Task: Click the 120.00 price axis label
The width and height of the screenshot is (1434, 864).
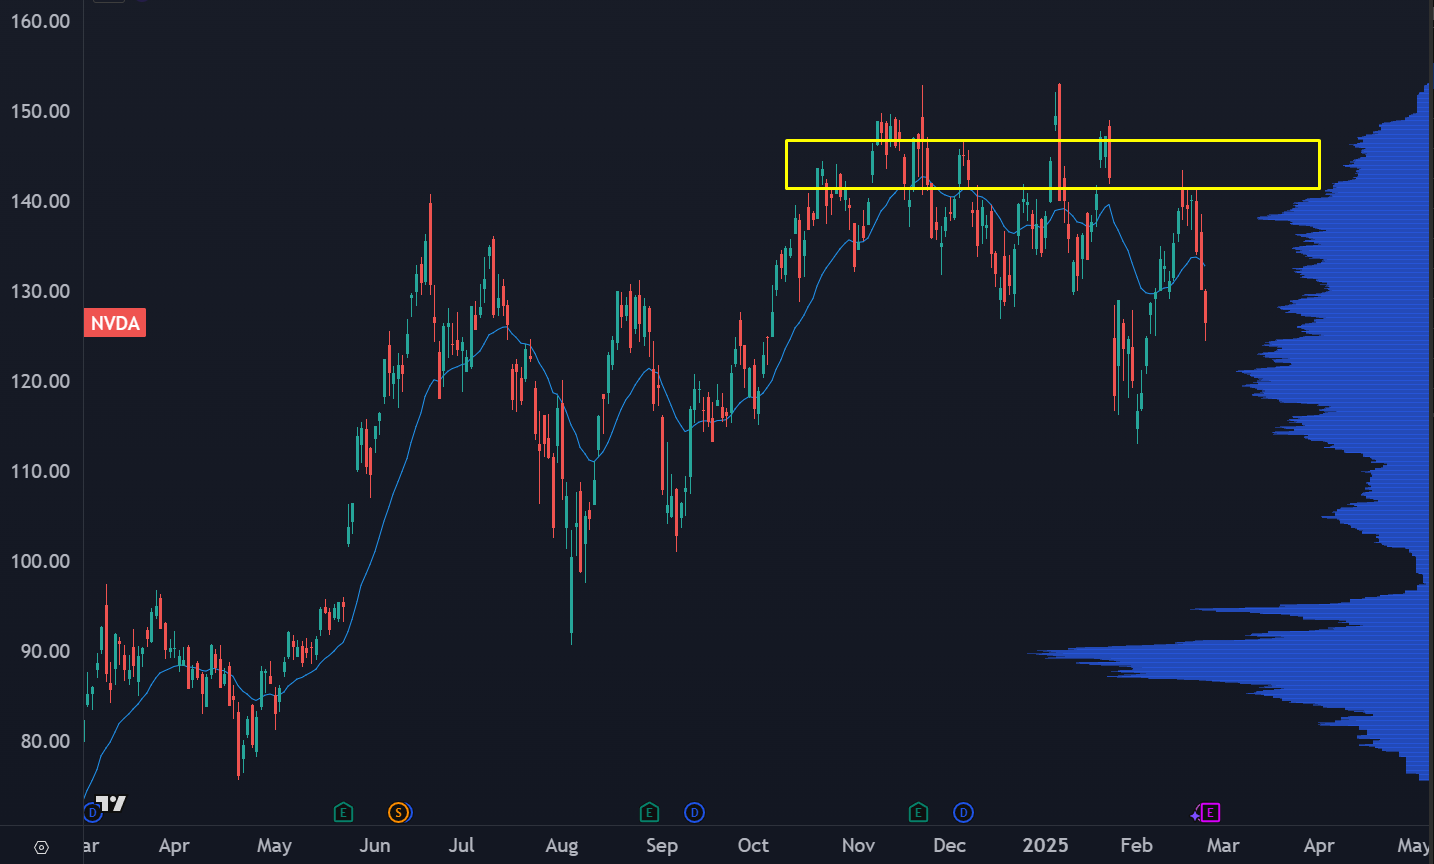Action: coord(40,381)
